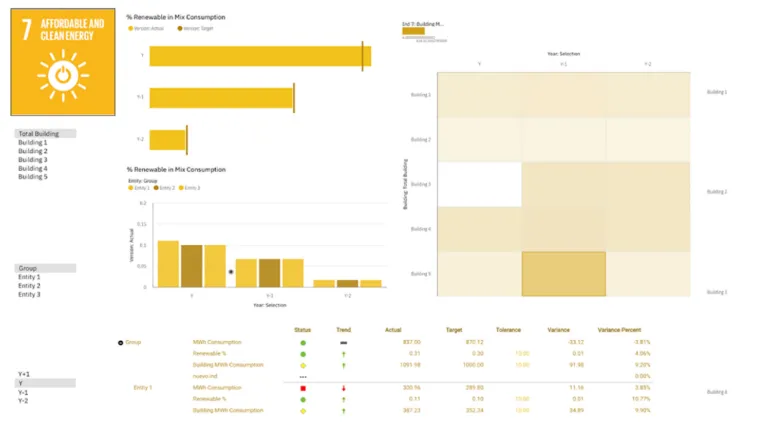
Task: Click the SDG 7 Affordable and Clean Energy logo
Action: (63, 62)
